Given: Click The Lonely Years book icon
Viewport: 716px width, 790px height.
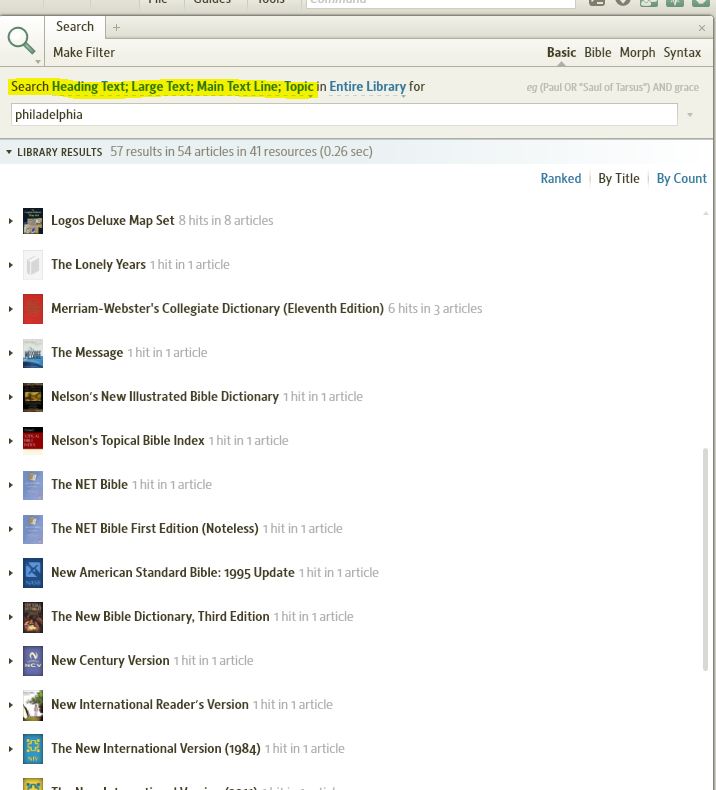Looking at the screenshot, I should [33, 265].
